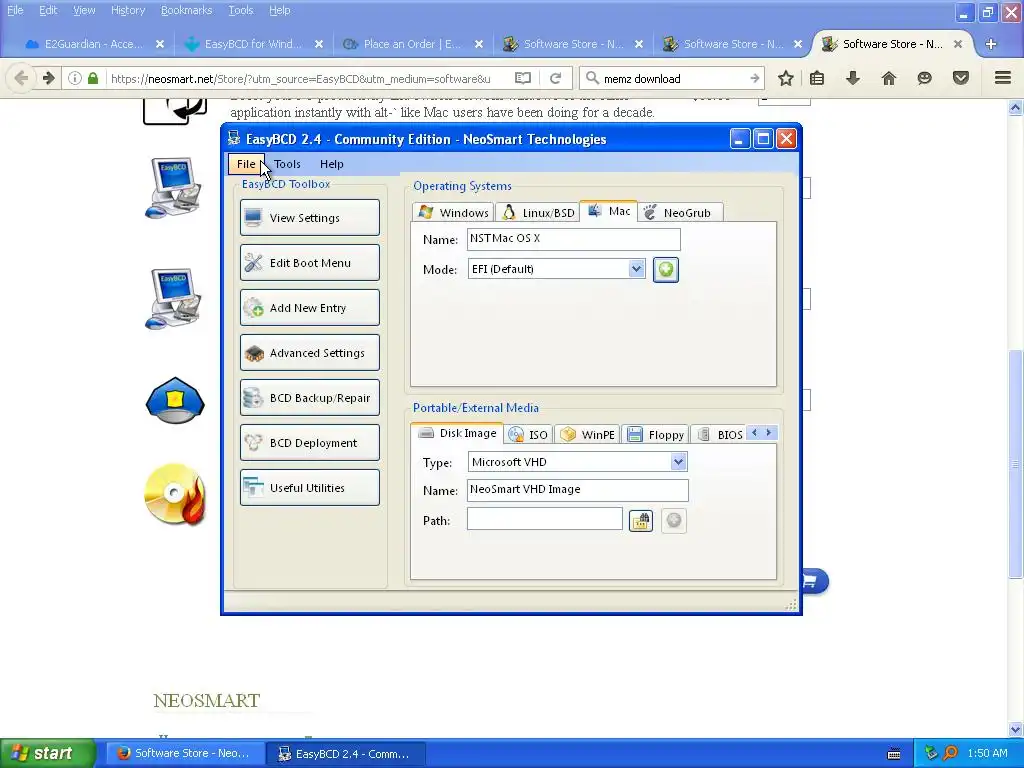
Task: Switch to the Floppy media tab
Action: 655,435
